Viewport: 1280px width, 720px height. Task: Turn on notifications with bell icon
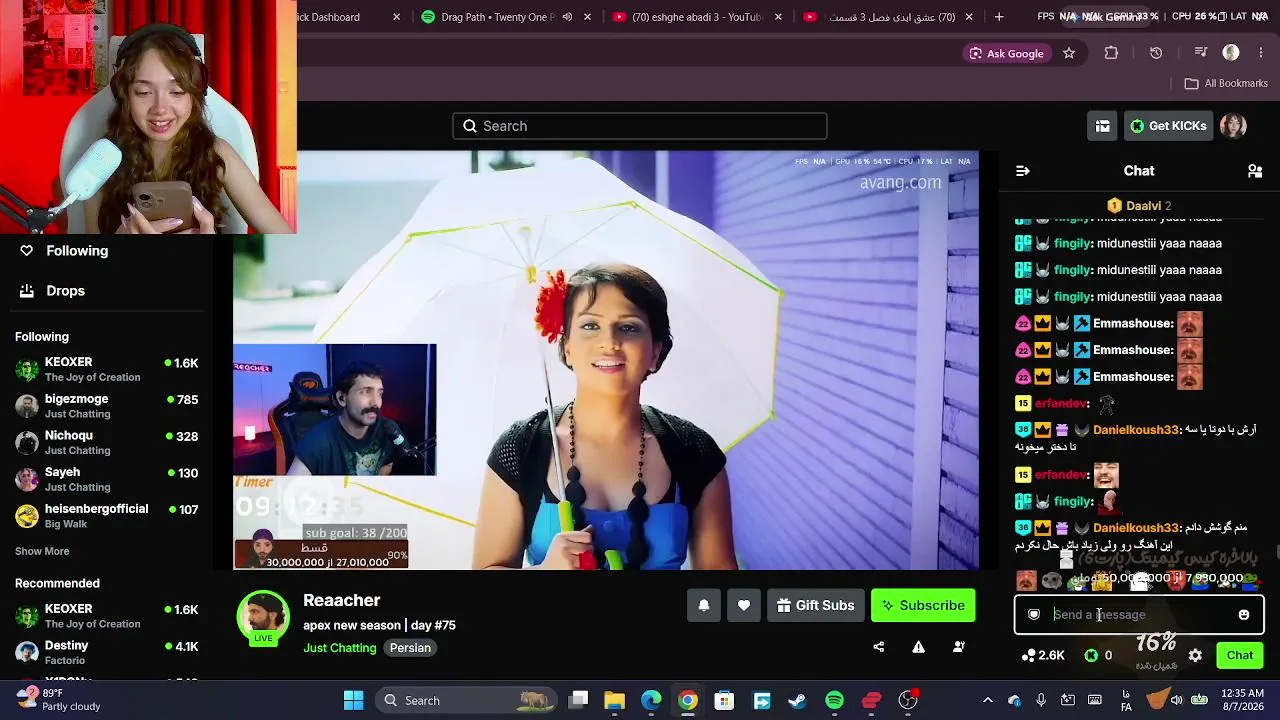[x=704, y=605]
